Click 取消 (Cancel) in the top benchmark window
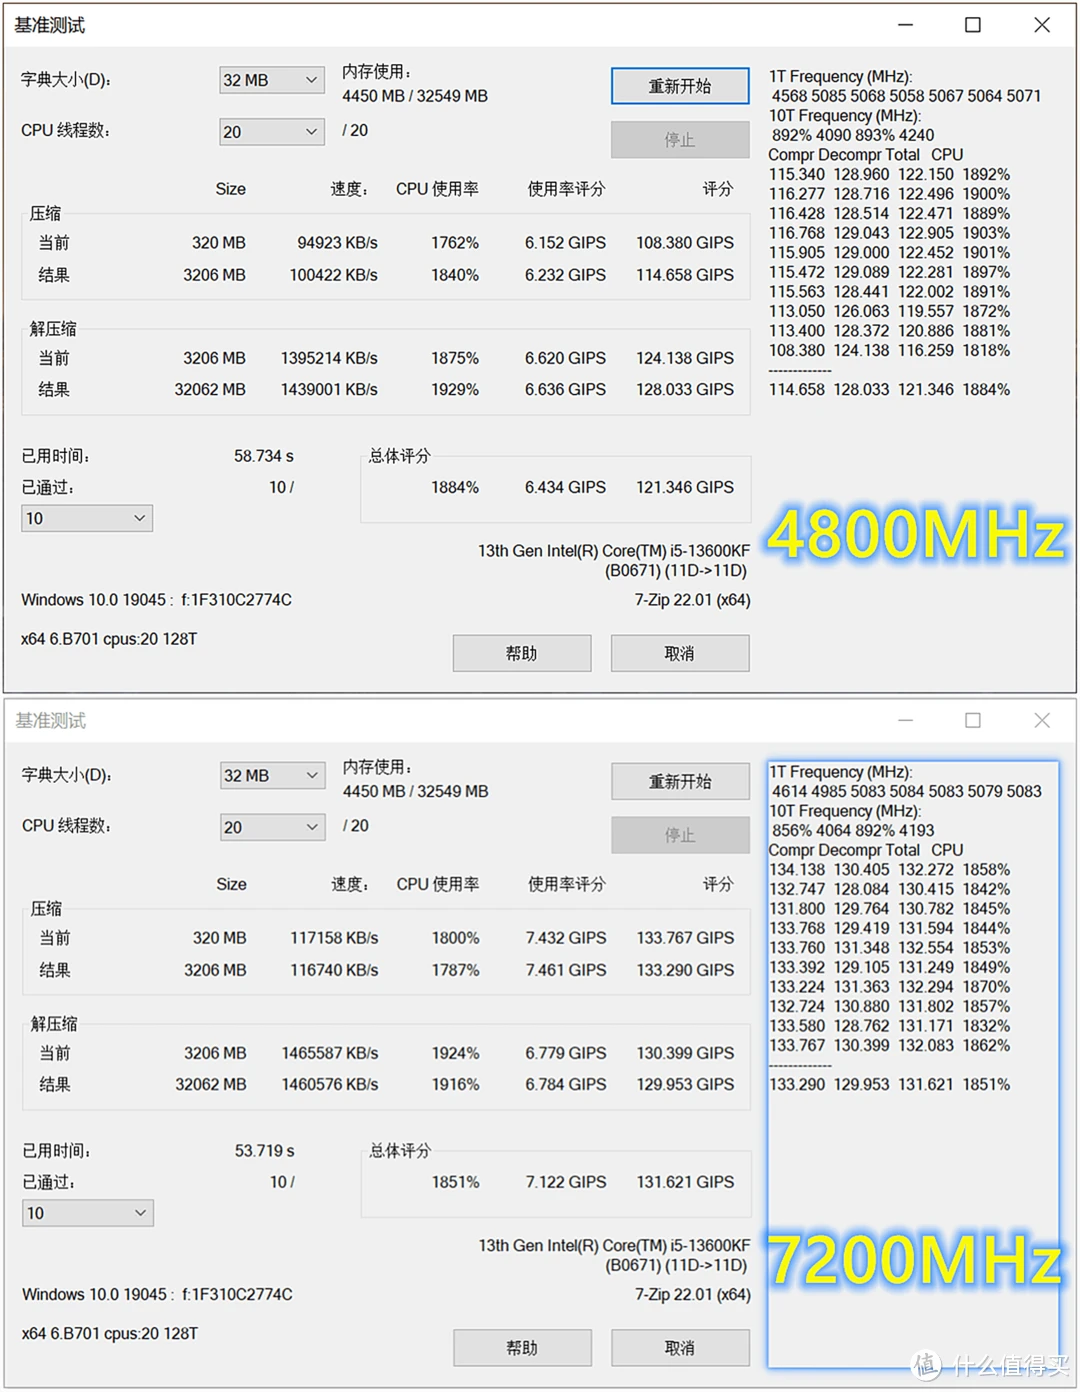Viewport: 1080px width, 1392px height. [680, 653]
